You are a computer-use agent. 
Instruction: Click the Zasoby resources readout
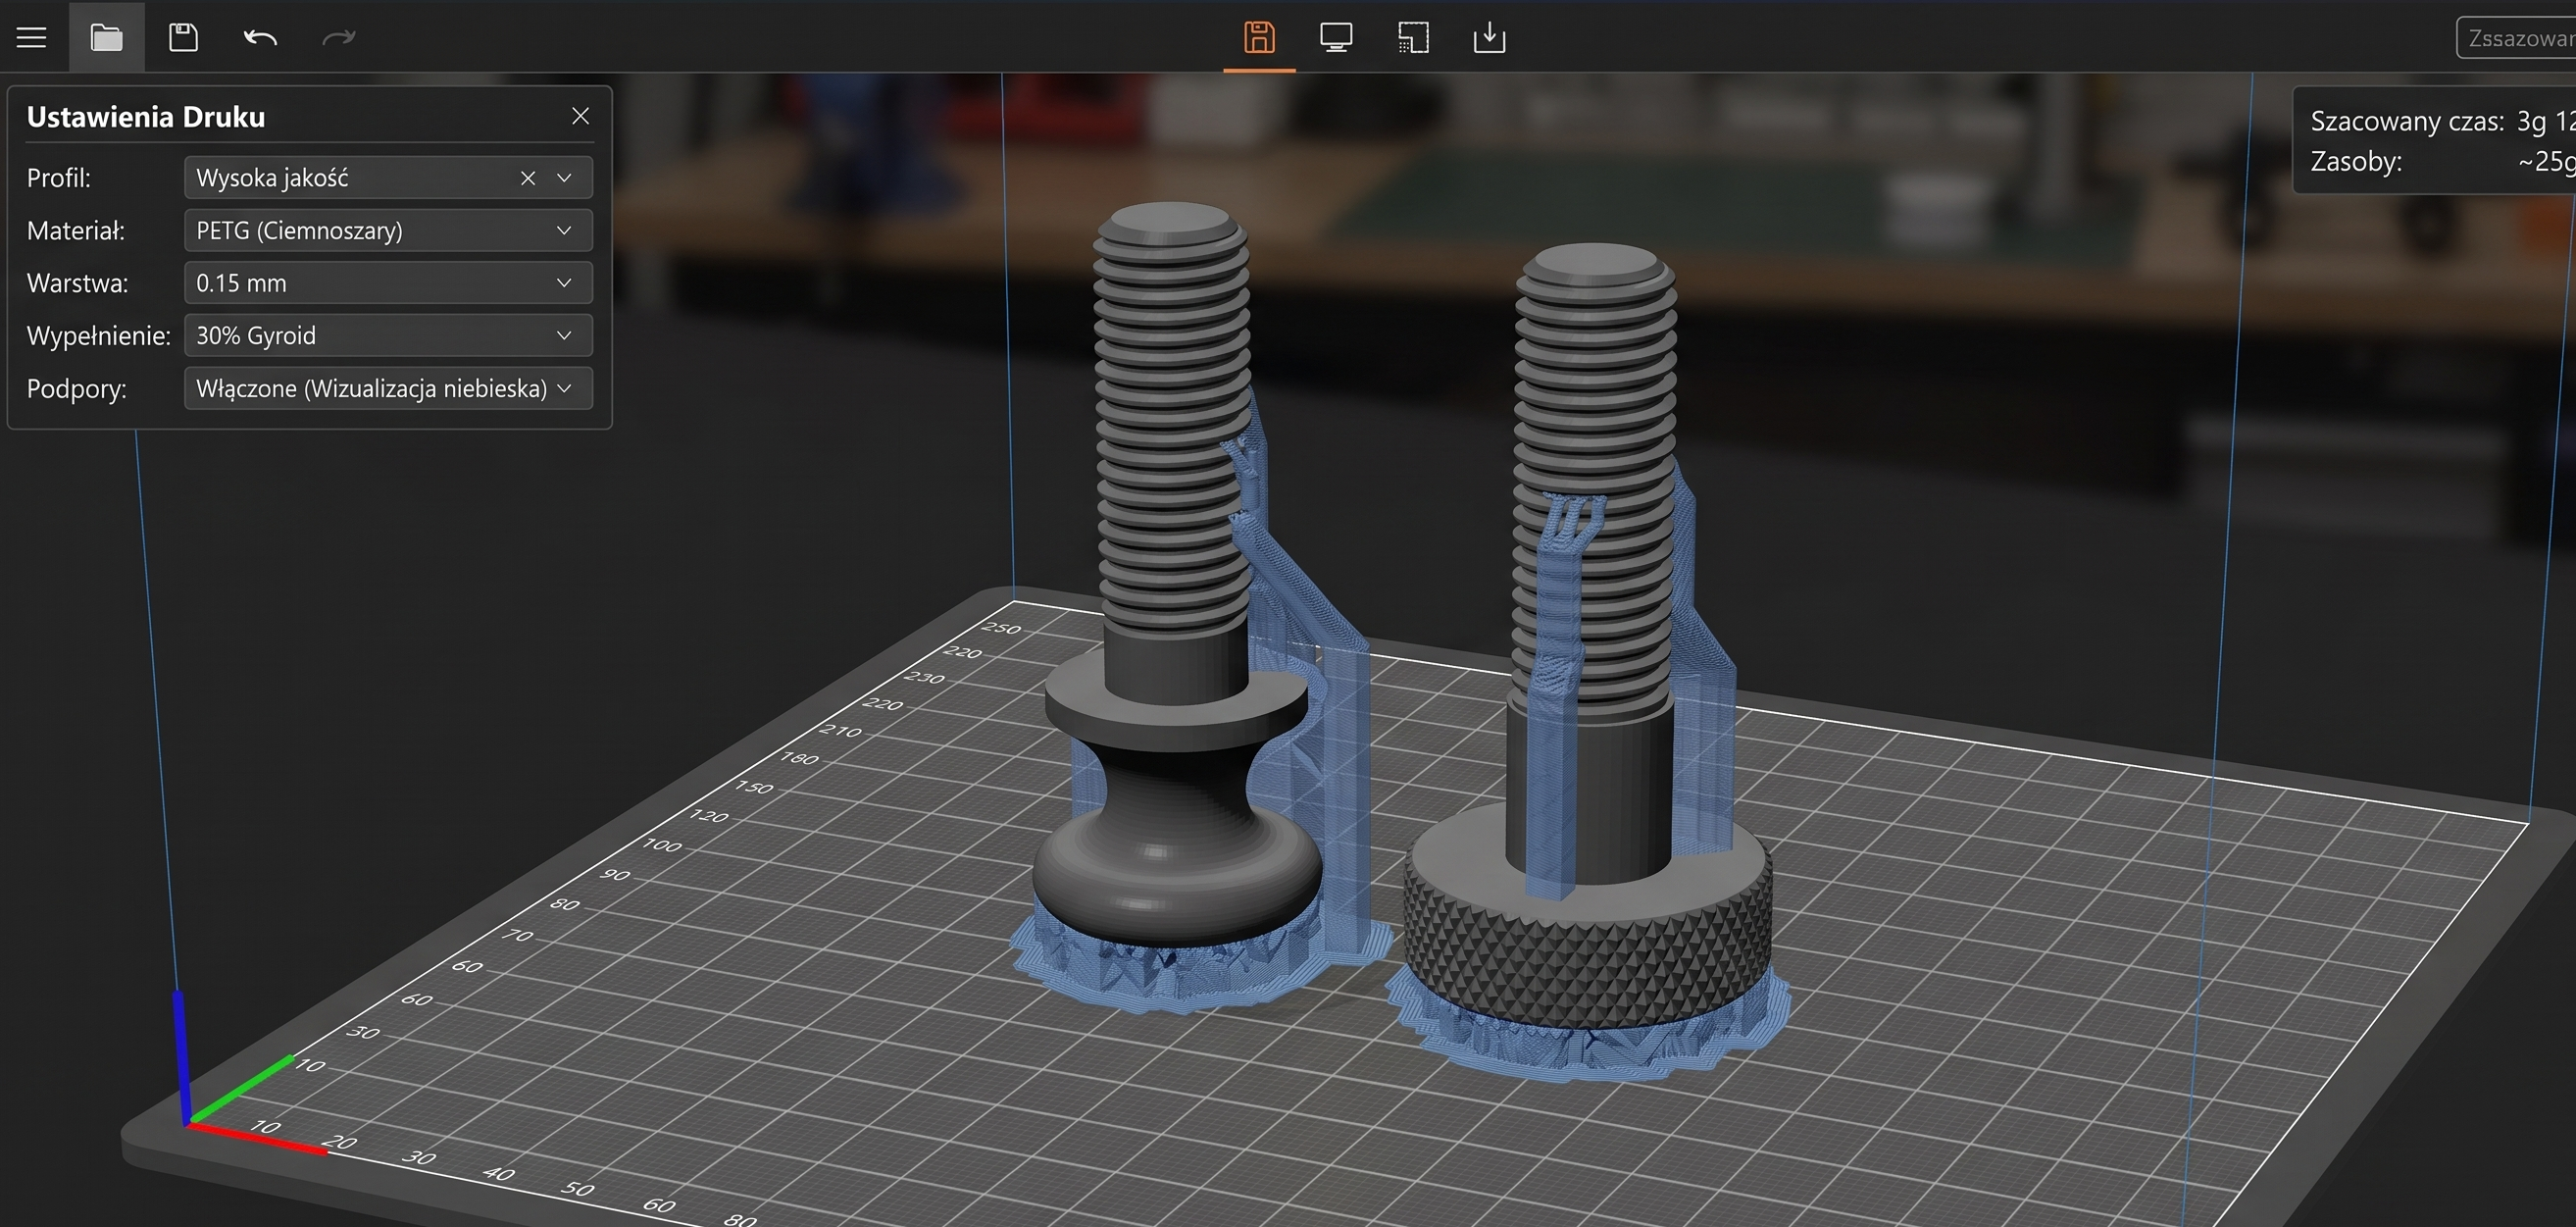(x=2442, y=161)
